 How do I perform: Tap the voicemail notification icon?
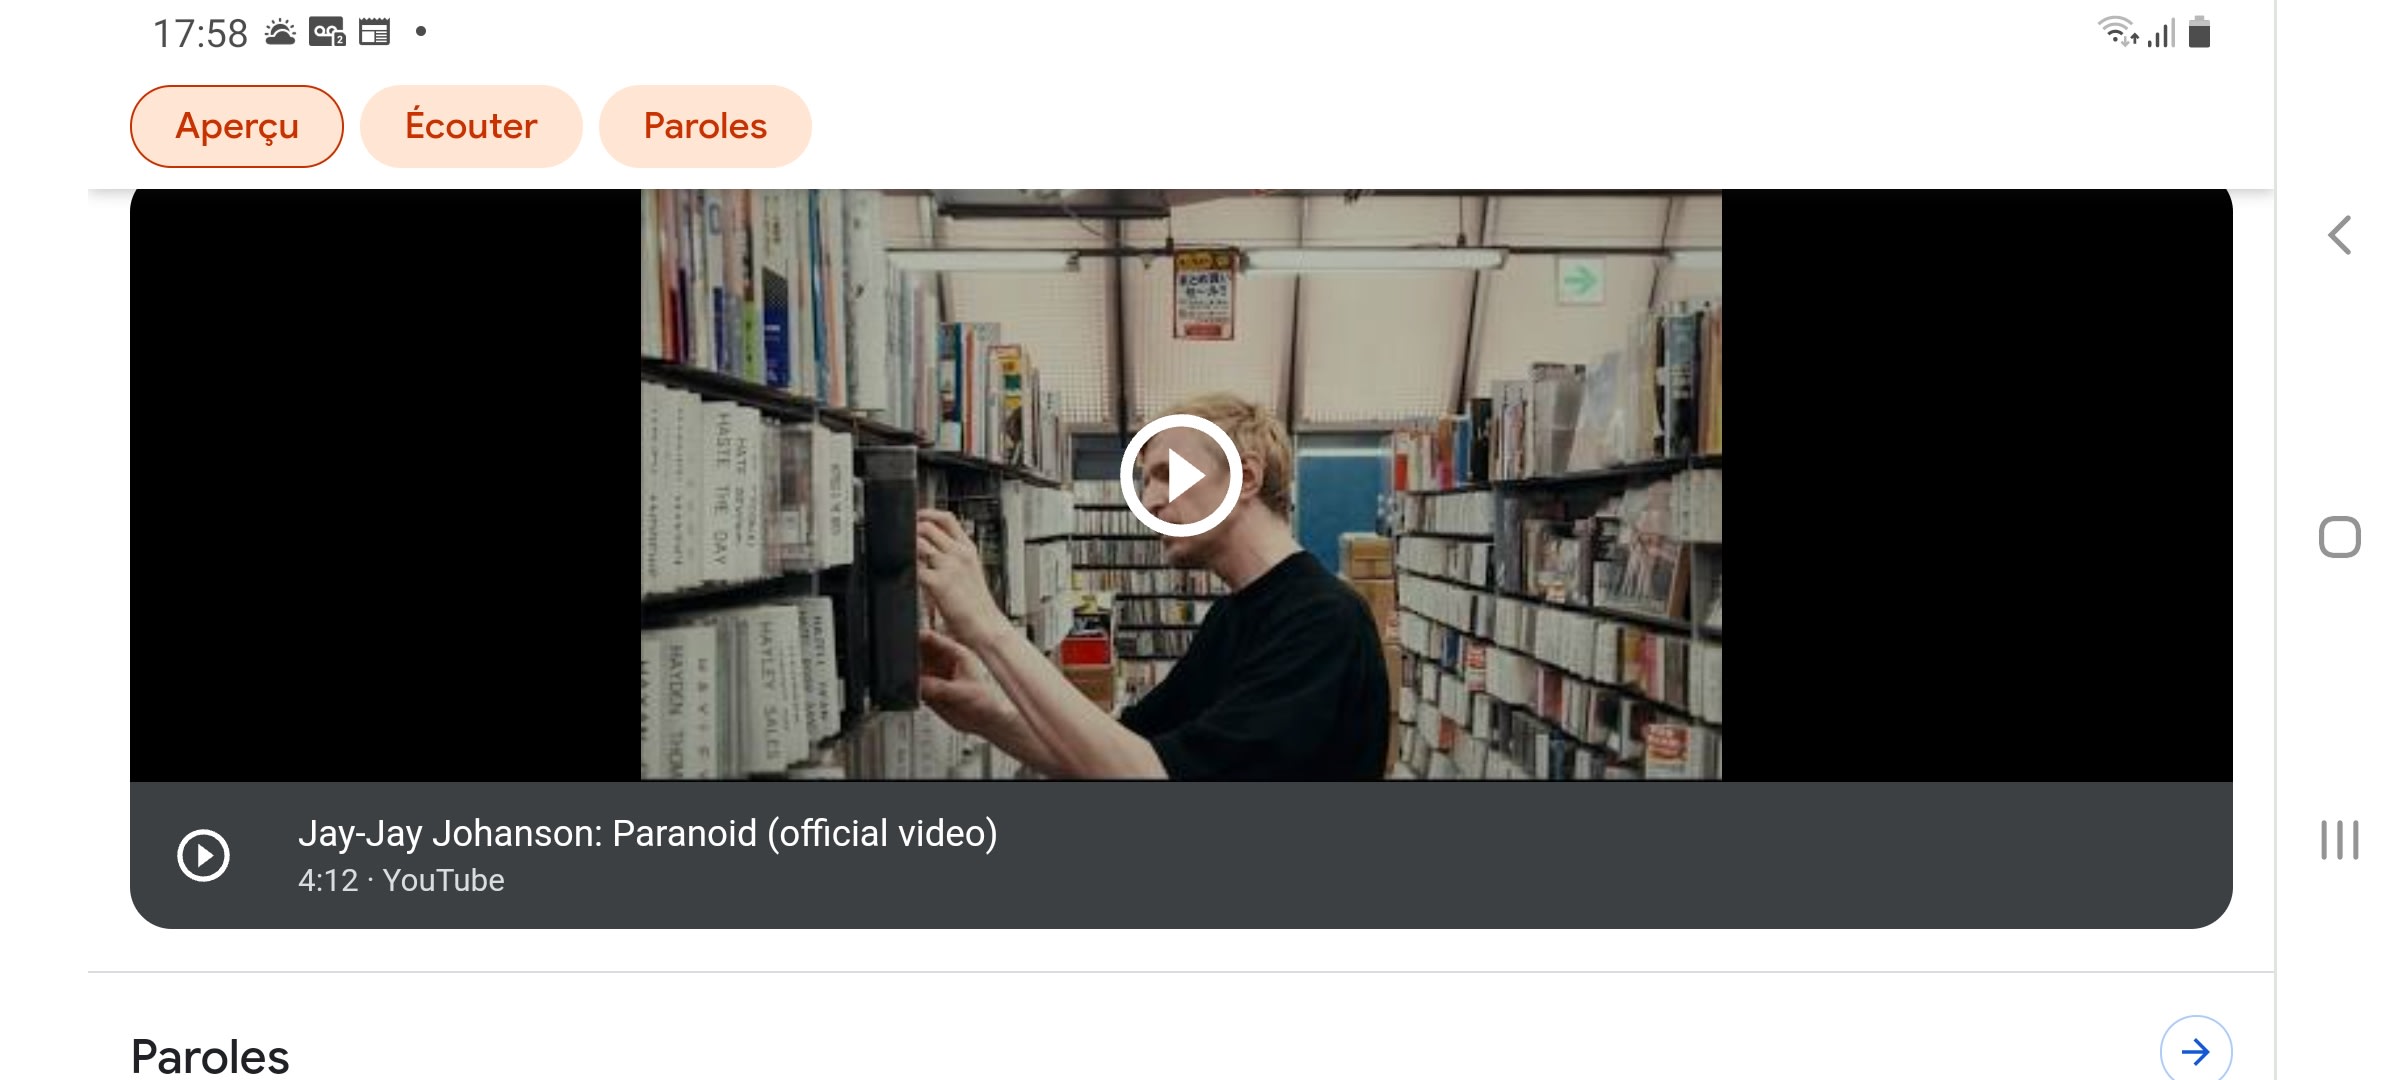click(327, 33)
